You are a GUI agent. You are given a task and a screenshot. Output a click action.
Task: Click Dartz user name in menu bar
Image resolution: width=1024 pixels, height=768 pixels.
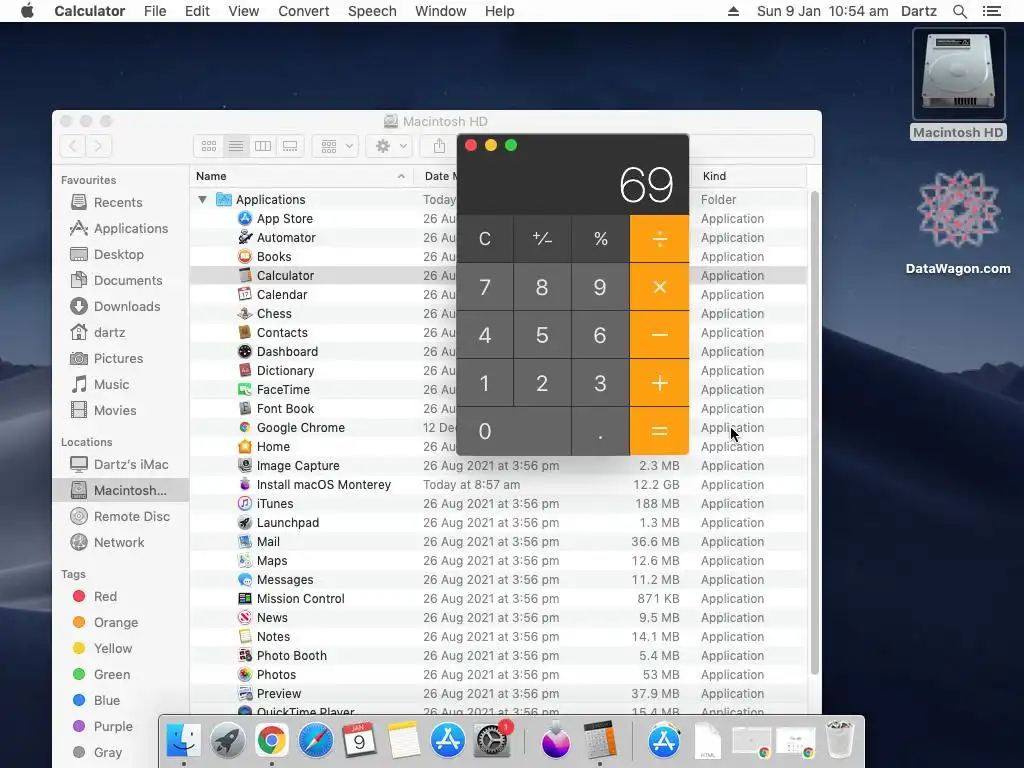coord(919,11)
